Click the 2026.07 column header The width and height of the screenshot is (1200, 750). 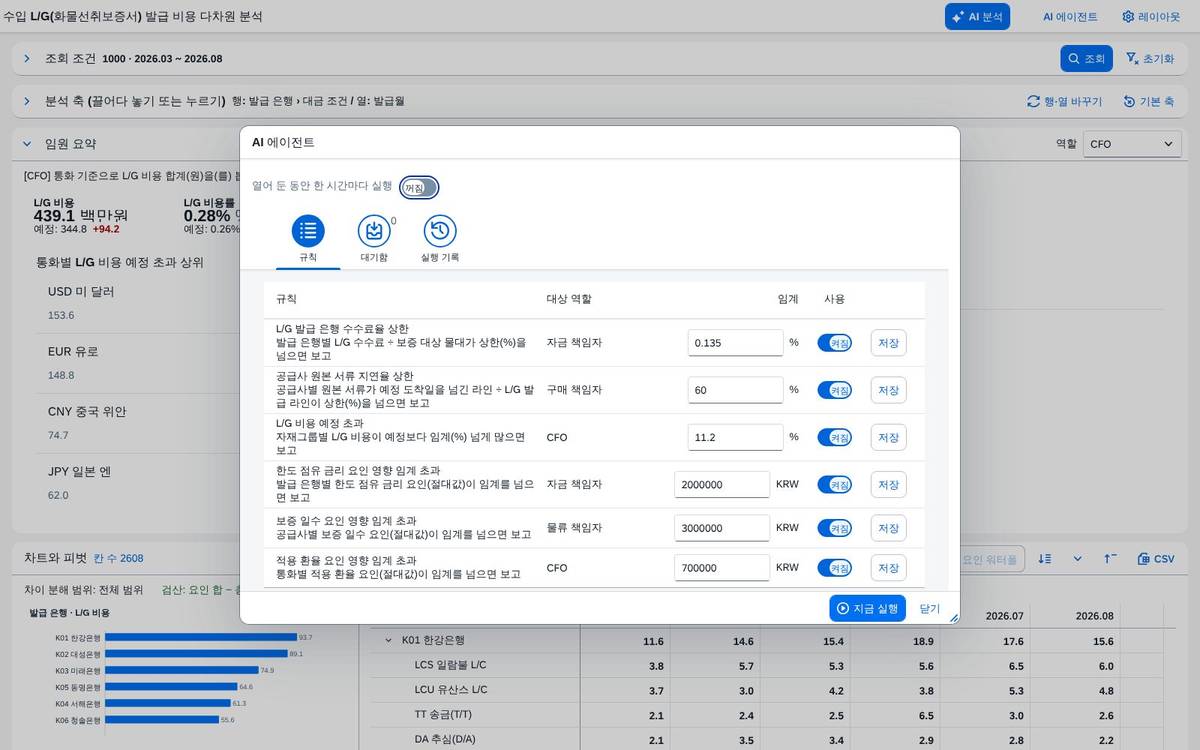click(x=1004, y=616)
